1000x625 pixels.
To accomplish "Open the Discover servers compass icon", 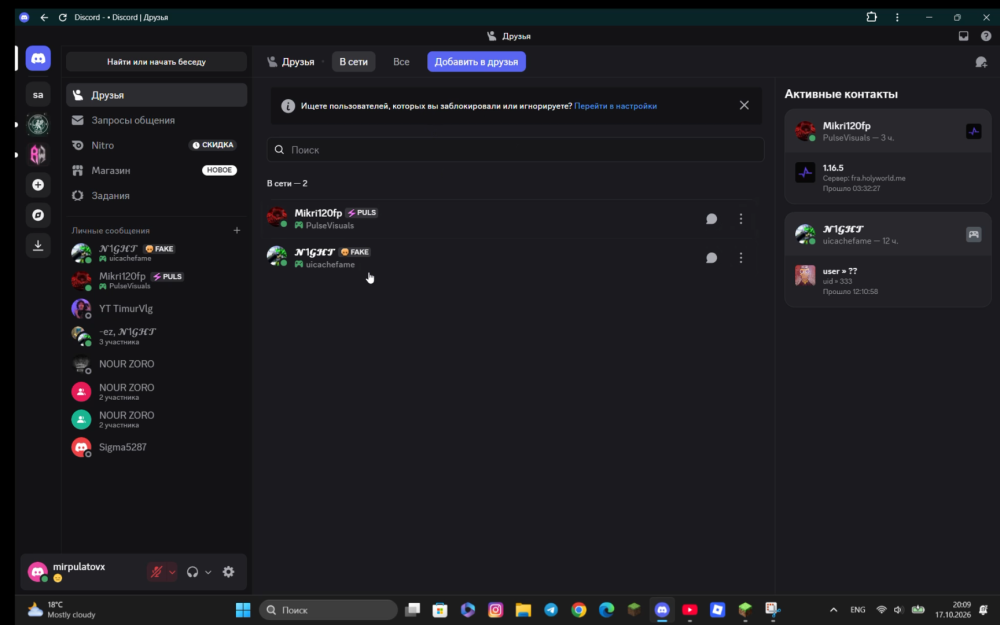I will (x=38, y=215).
